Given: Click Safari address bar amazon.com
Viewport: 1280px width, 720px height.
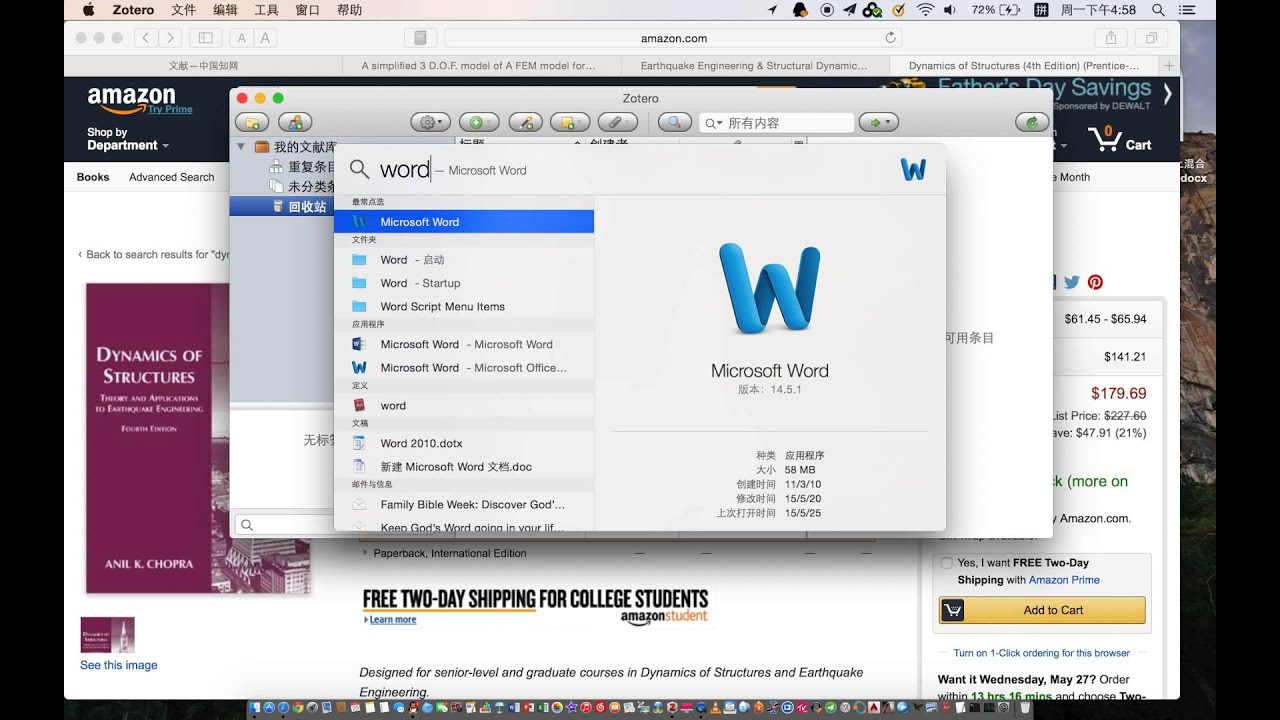Looking at the screenshot, I should 674,38.
